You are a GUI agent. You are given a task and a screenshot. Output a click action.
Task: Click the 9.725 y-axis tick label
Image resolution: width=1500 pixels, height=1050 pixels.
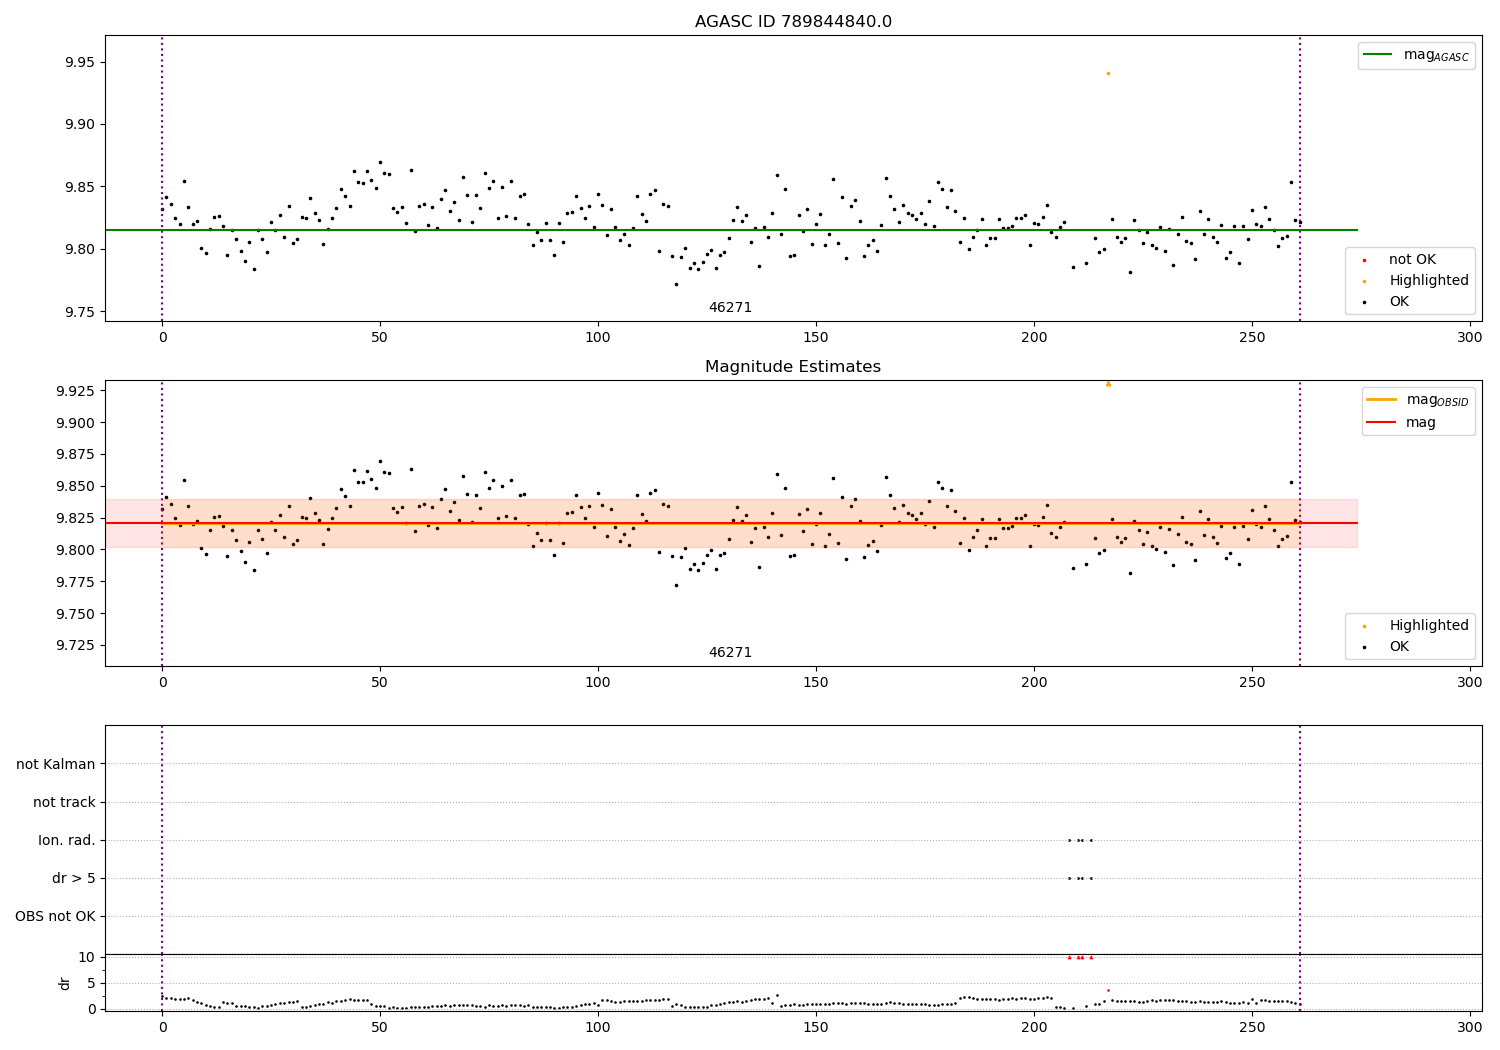coord(75,646)
